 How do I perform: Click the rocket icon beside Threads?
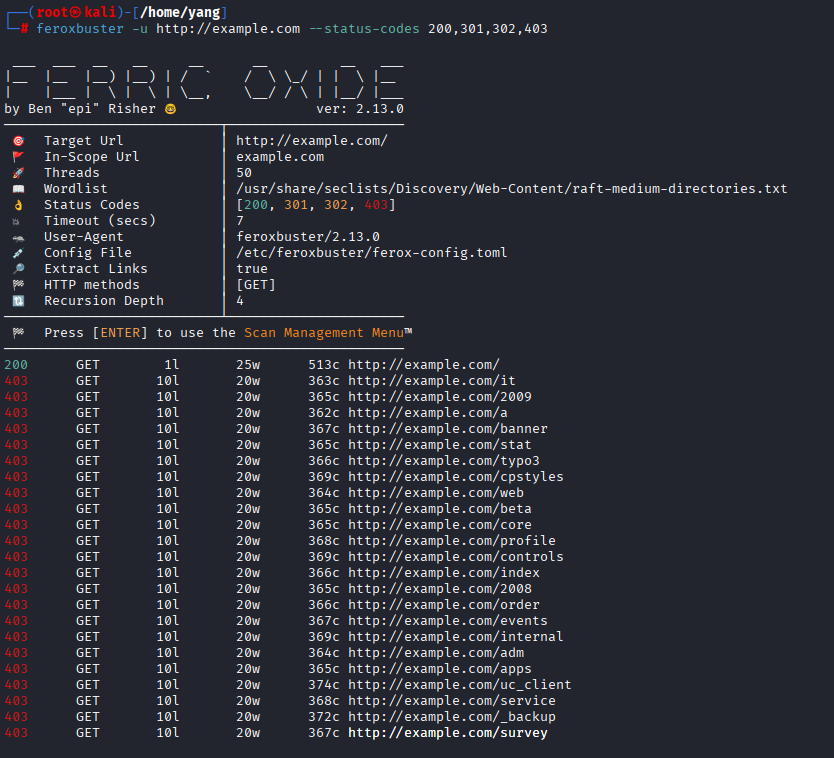(x=18, y=173)
